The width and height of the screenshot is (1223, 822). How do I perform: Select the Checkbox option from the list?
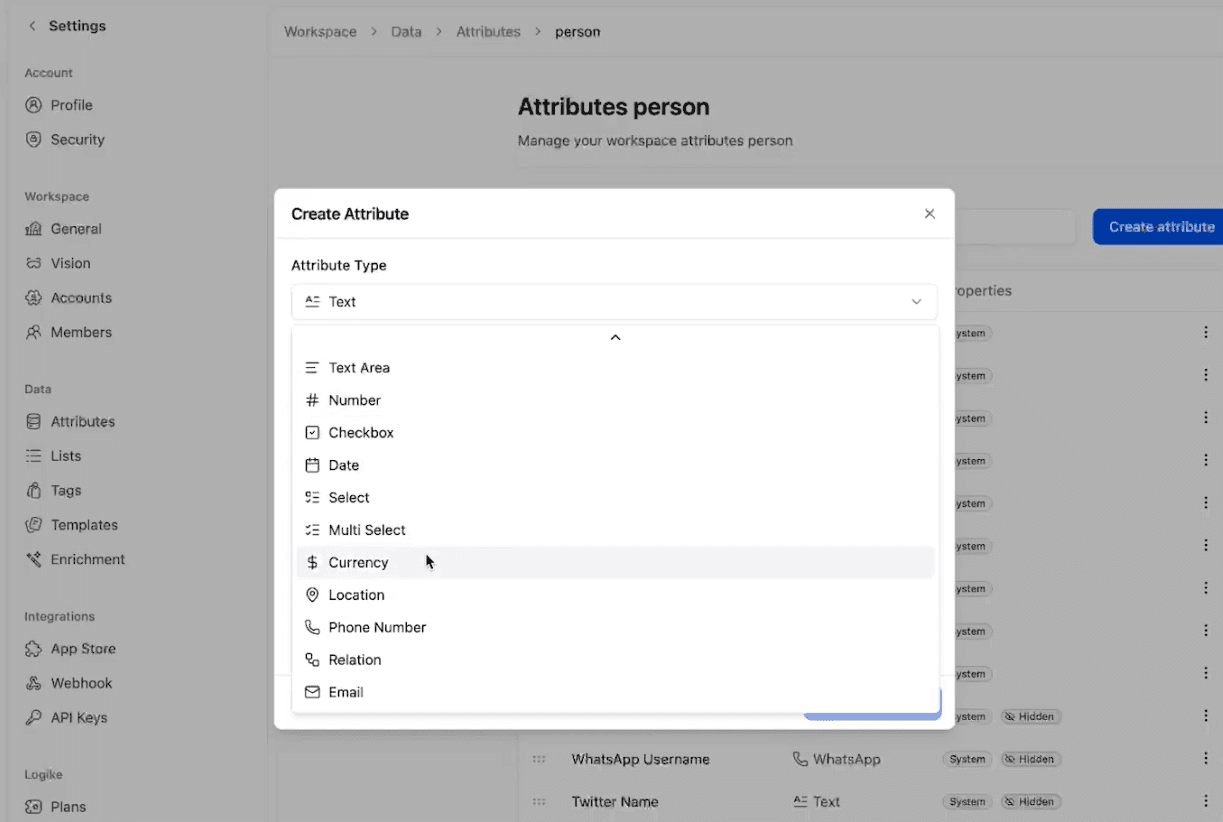[x=360, y=432]
